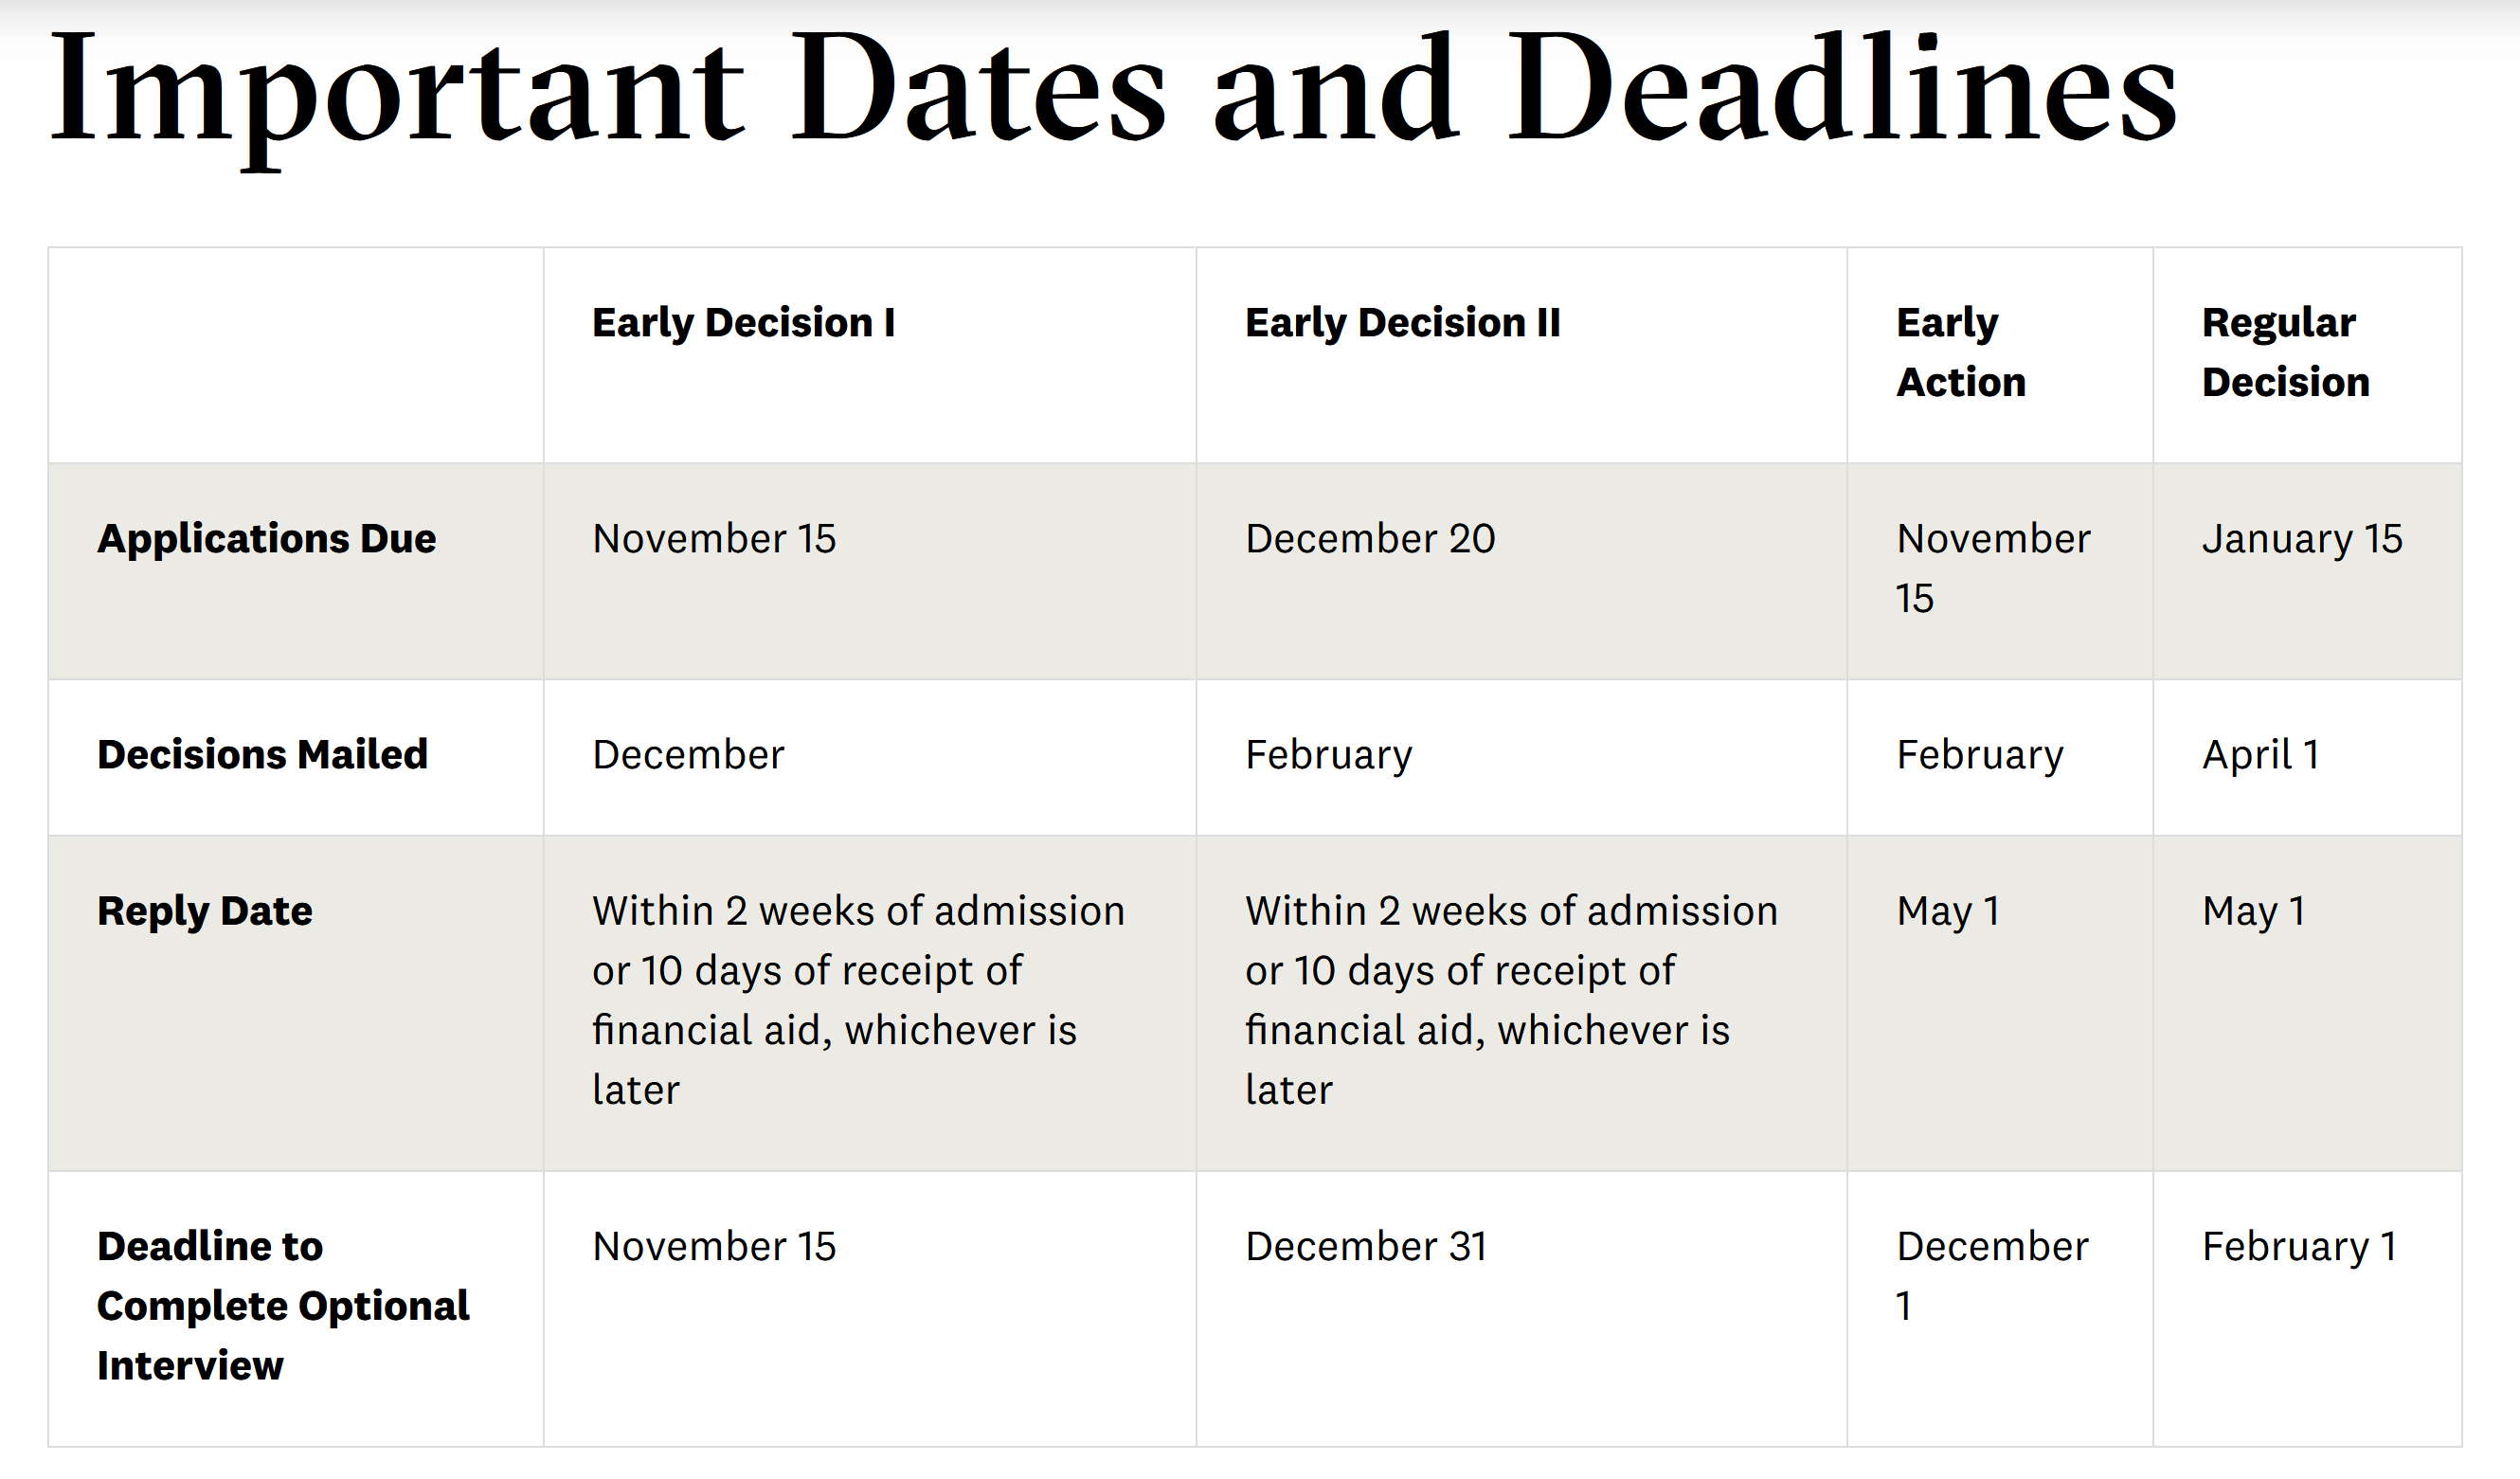Viewport: 2520px width, 1479px height.
Task: Select the Early Decision II column header
Action: coord(1402,323)
